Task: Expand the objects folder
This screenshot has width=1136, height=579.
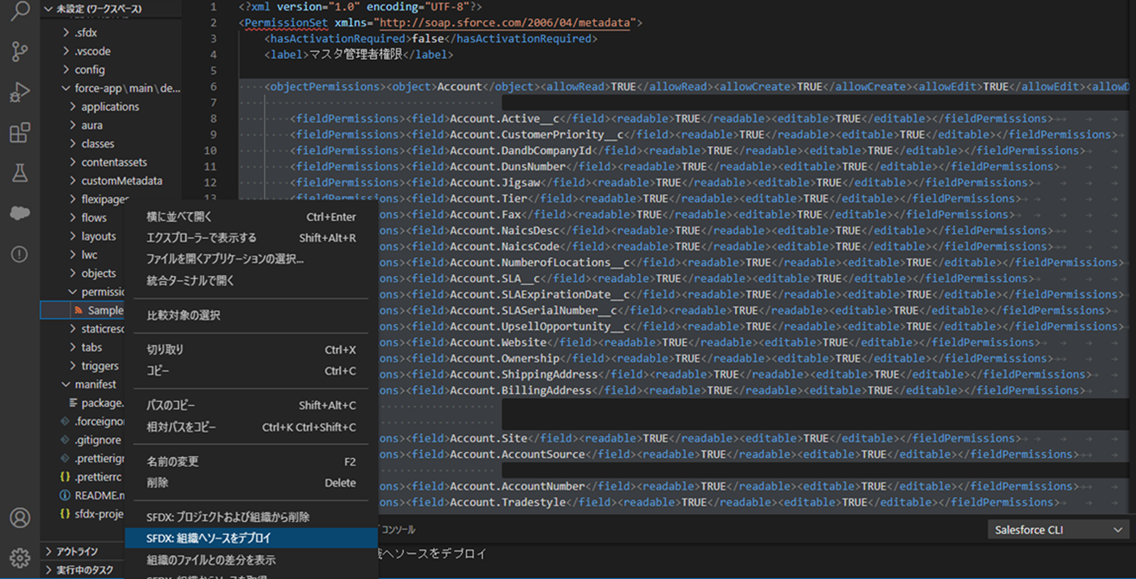Action: pos(73,273)
